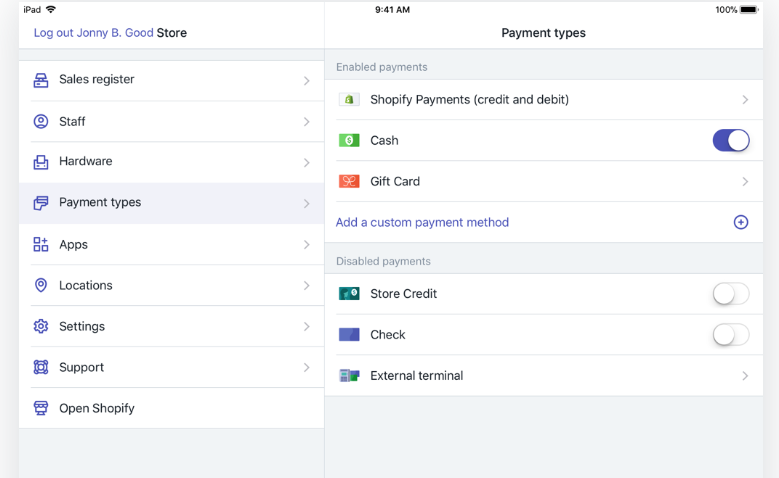The height and width of the screenshot is (478, 779).
Task: Enable the Store Credit toggle
Action: tap(731, 294)
